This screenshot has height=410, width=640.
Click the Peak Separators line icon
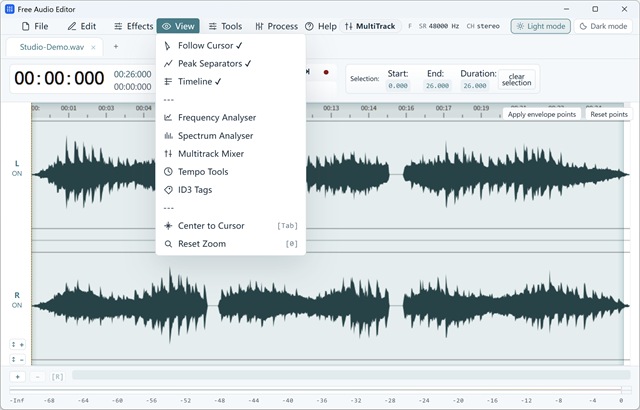(x=168, y=64)
